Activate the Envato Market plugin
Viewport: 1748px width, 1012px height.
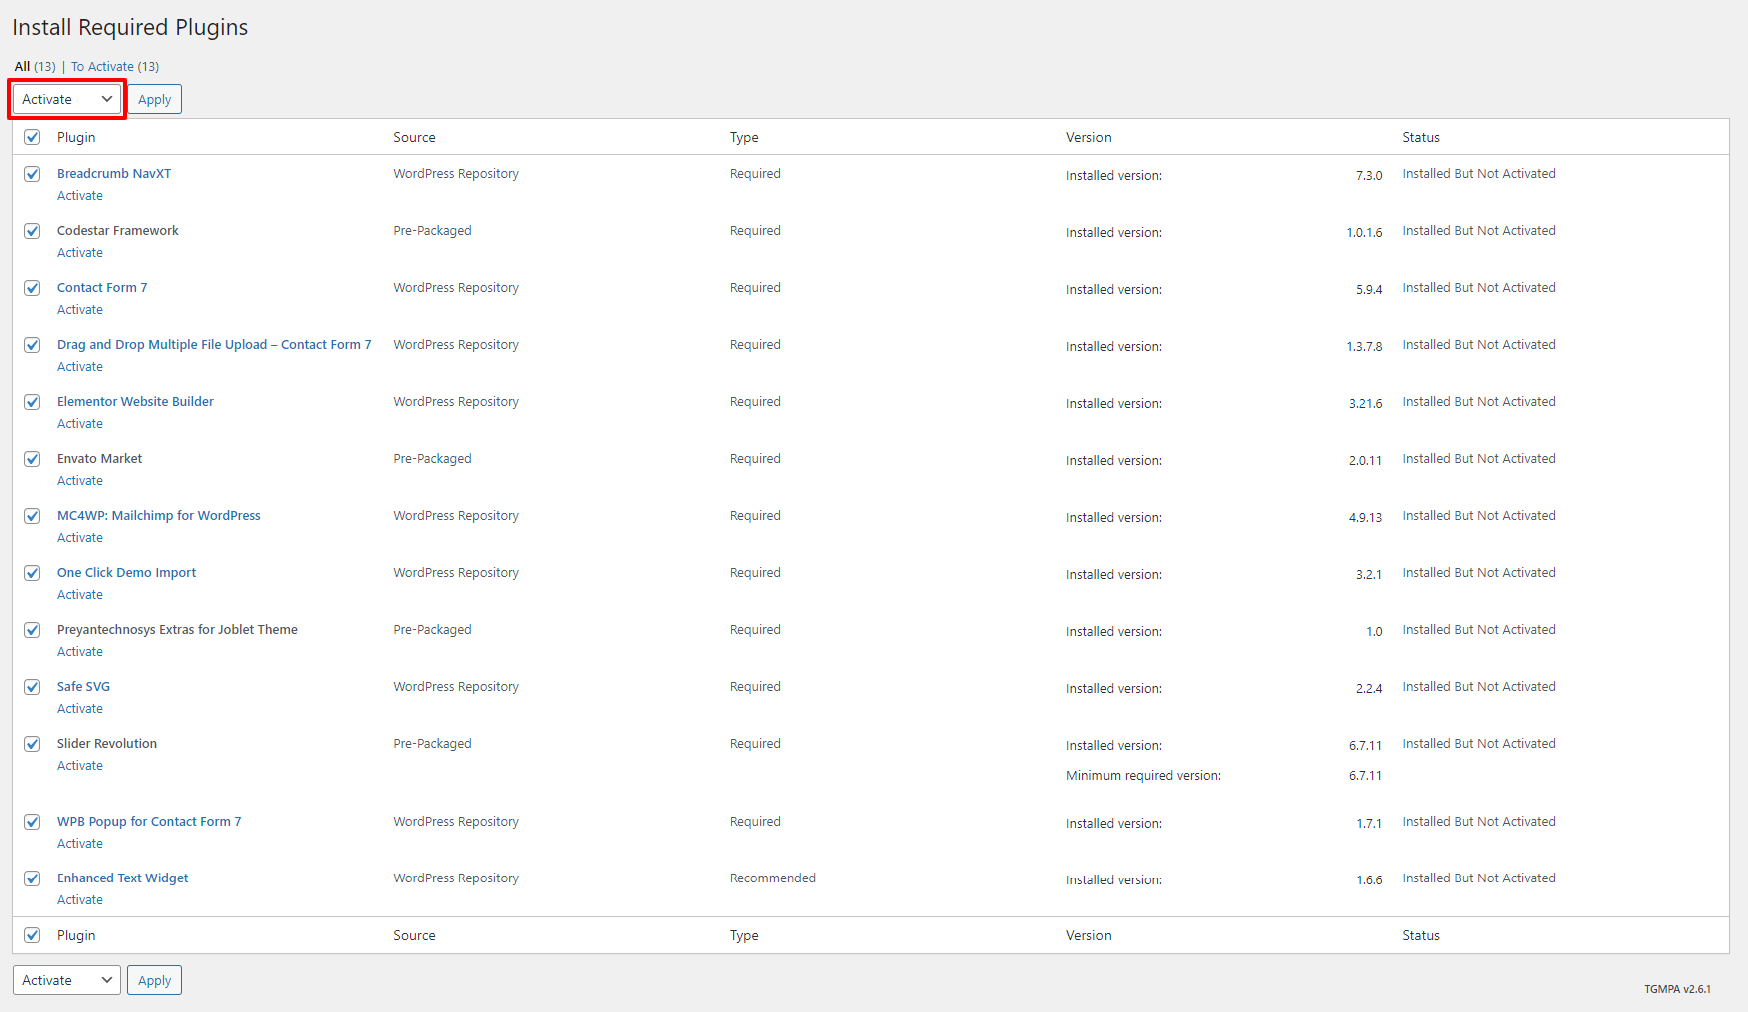click(80, 481)
